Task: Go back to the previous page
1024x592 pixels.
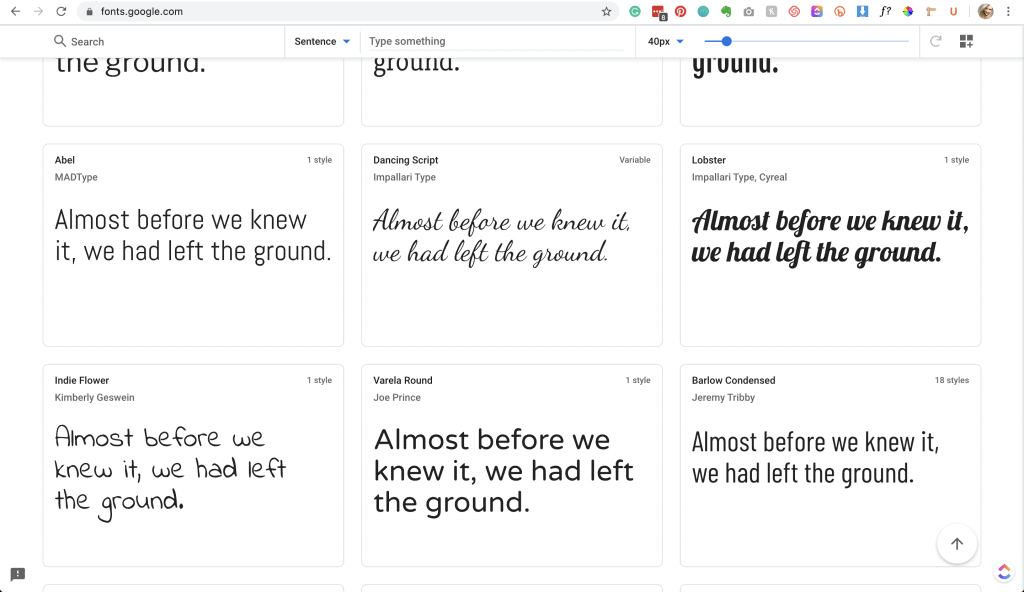Action: click(x=16, y=11)
